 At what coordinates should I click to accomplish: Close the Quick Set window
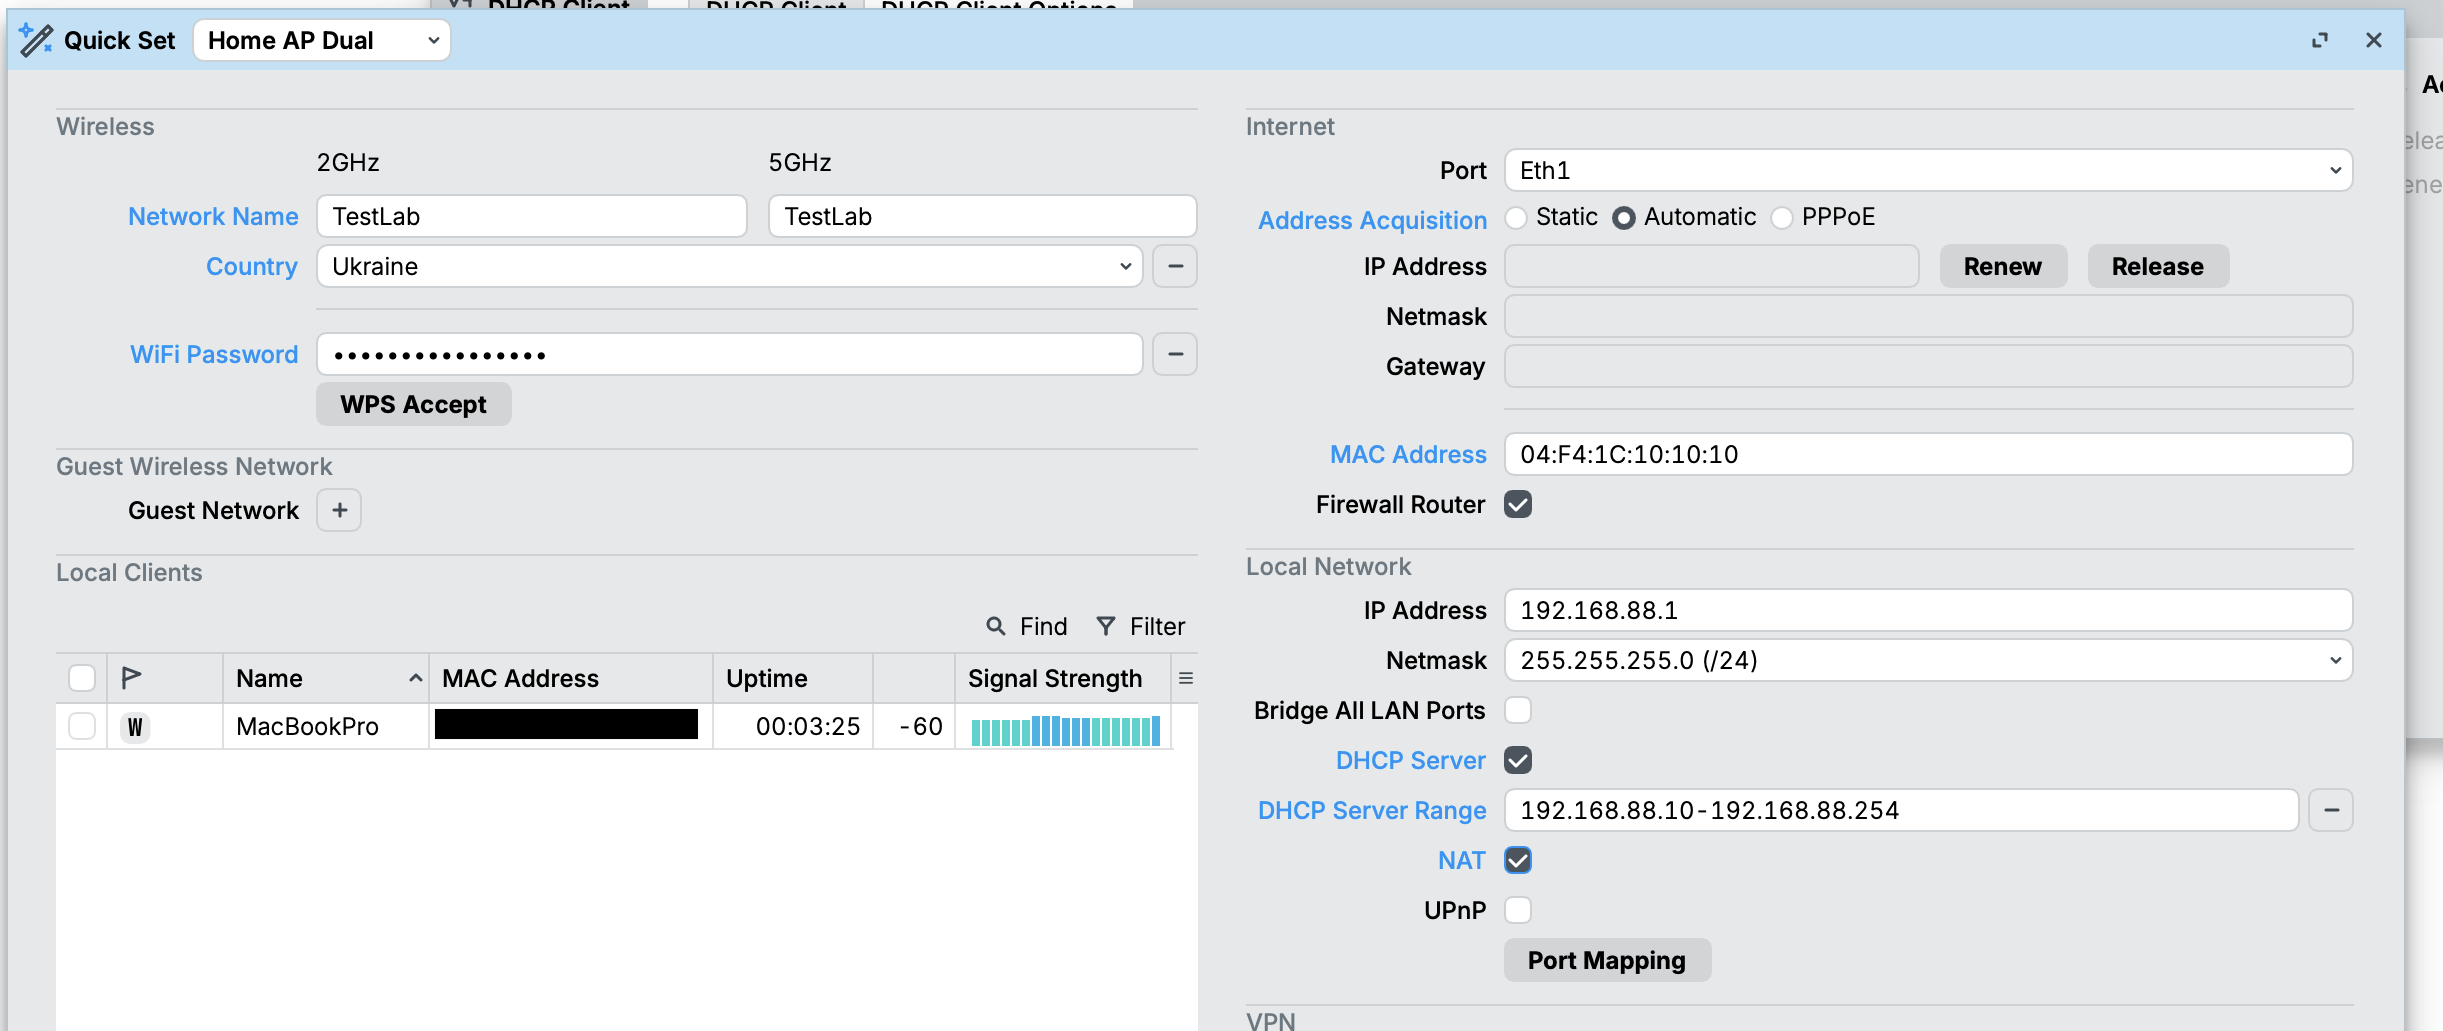(x=2374, y=40)
